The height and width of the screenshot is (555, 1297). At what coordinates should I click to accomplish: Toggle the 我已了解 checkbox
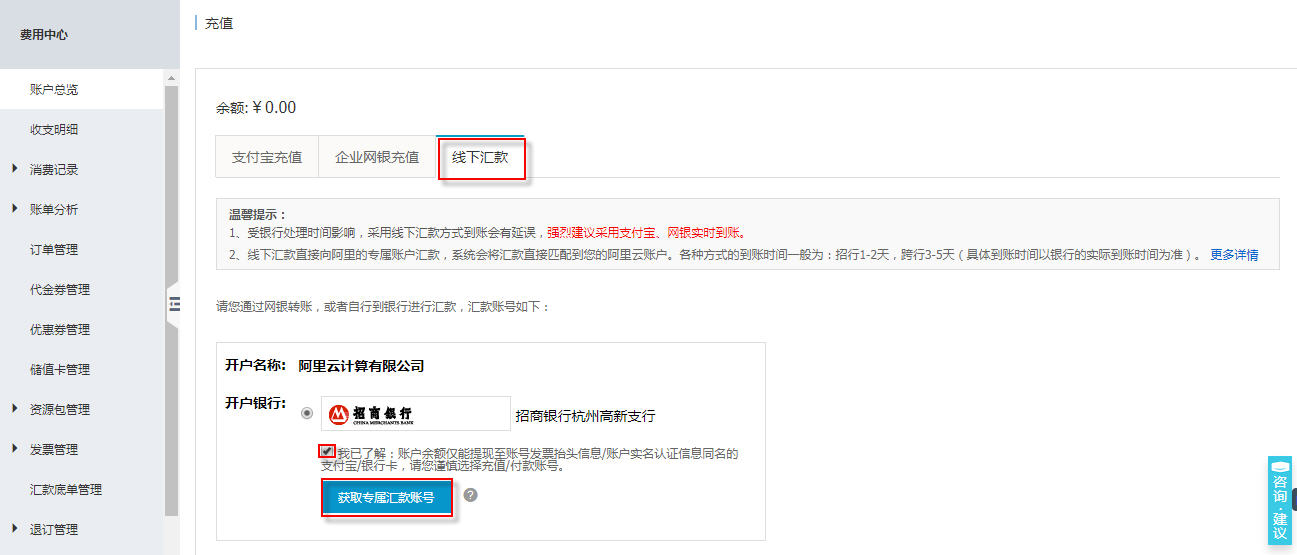[x=327, y=451]
